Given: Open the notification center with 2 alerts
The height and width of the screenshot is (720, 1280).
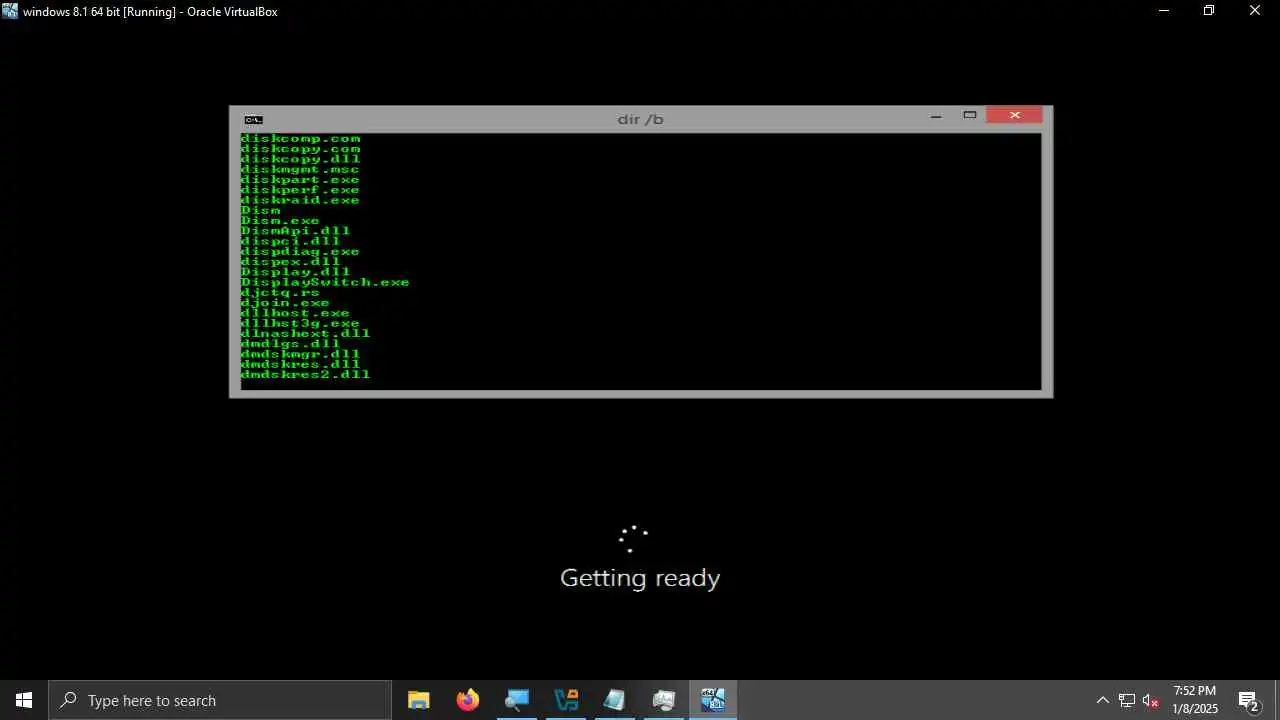Looking at the screenshot, I should point(1248,700).
